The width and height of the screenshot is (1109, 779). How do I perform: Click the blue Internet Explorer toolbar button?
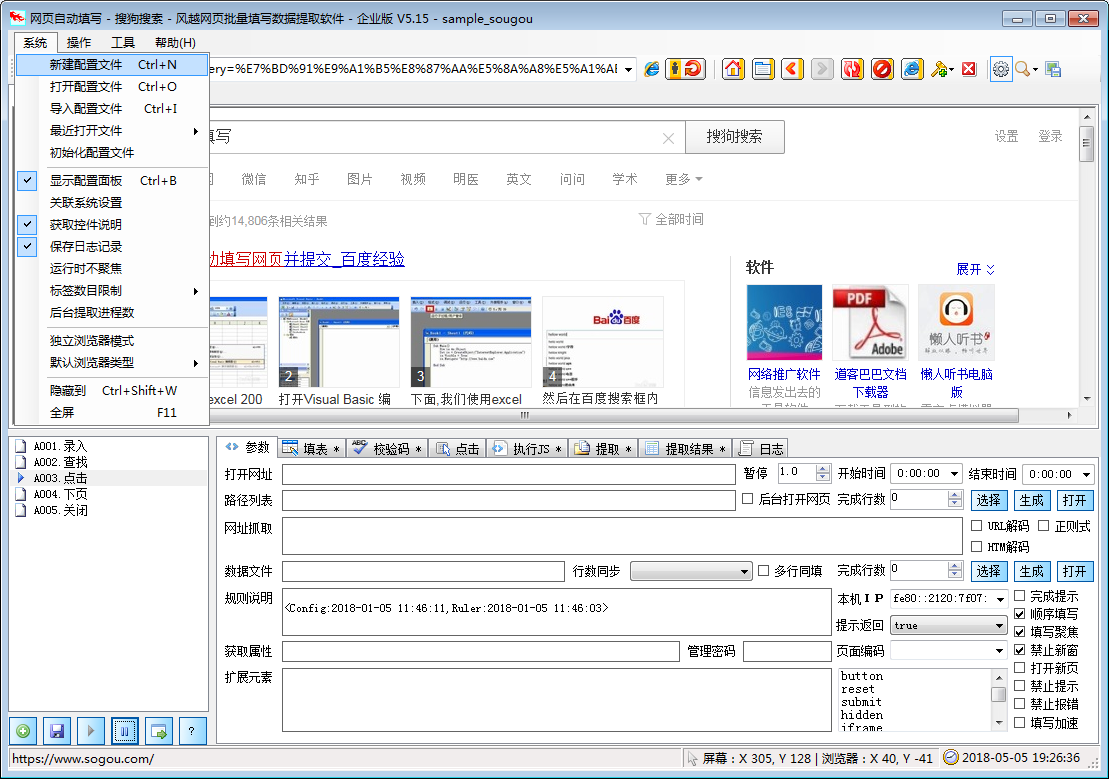click(x=912, y=69)
